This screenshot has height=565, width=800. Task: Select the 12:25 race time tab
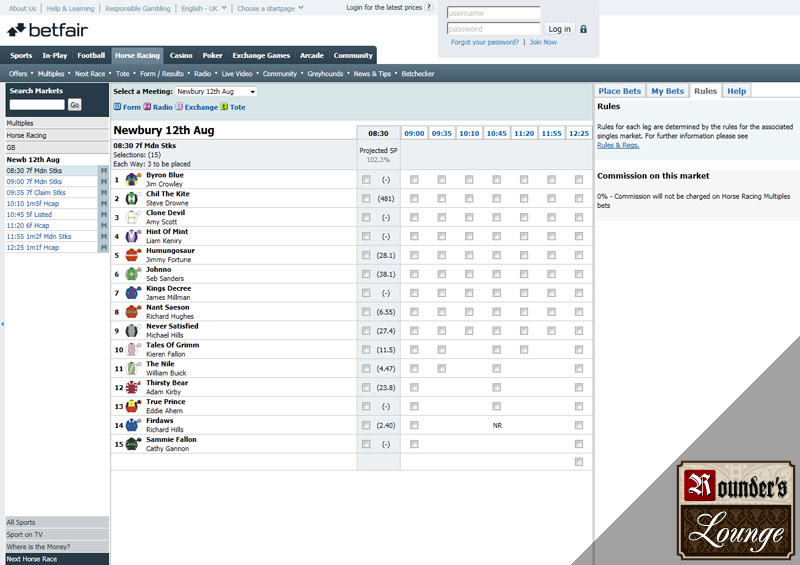click(x=579, y=133)
